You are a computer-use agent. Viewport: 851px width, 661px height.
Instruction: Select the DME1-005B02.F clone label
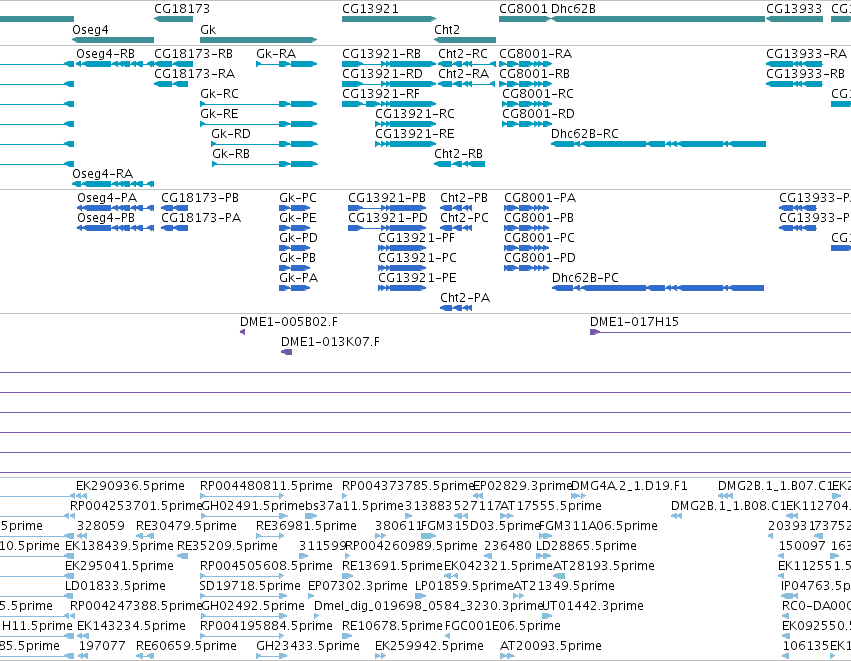(x=289, y=322)
